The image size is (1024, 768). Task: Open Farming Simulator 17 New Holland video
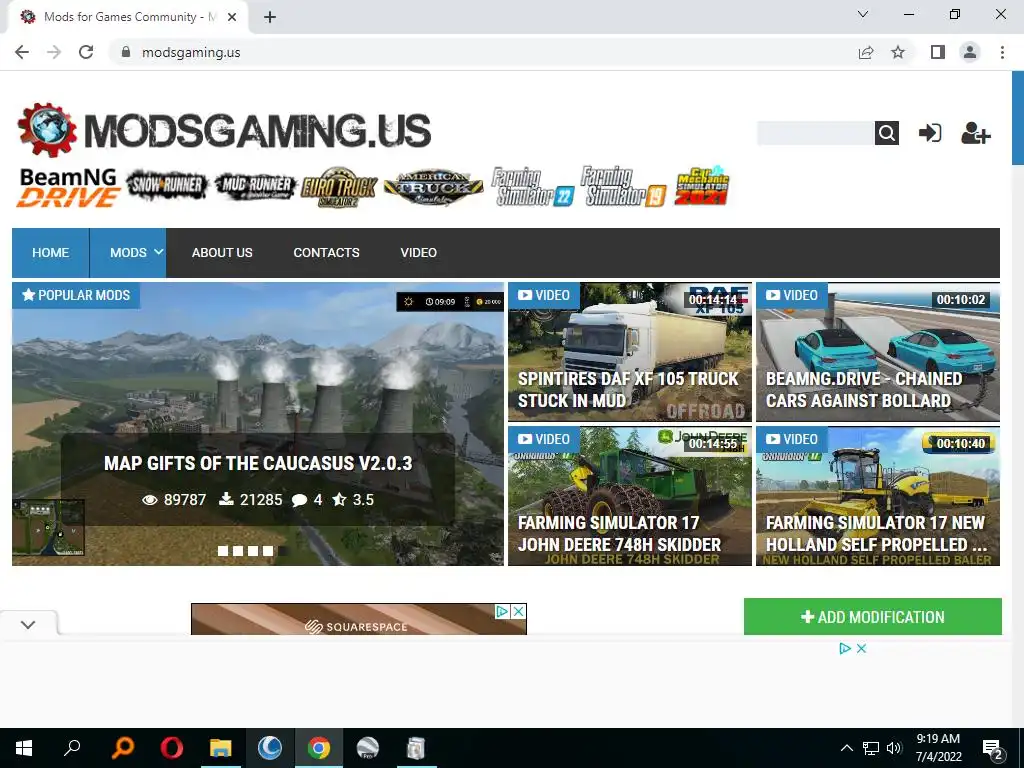[x=878, y=496]
